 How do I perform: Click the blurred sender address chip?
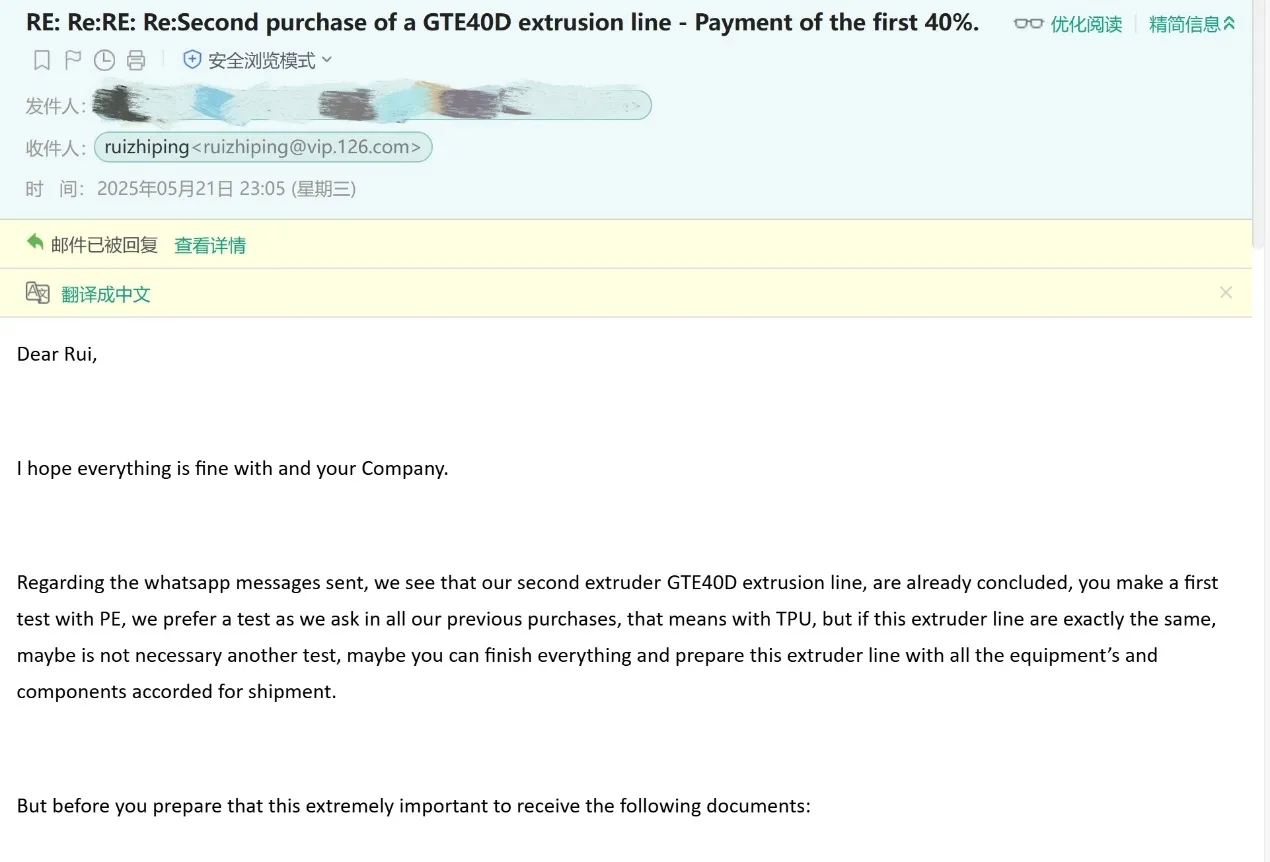coord(371,104)
